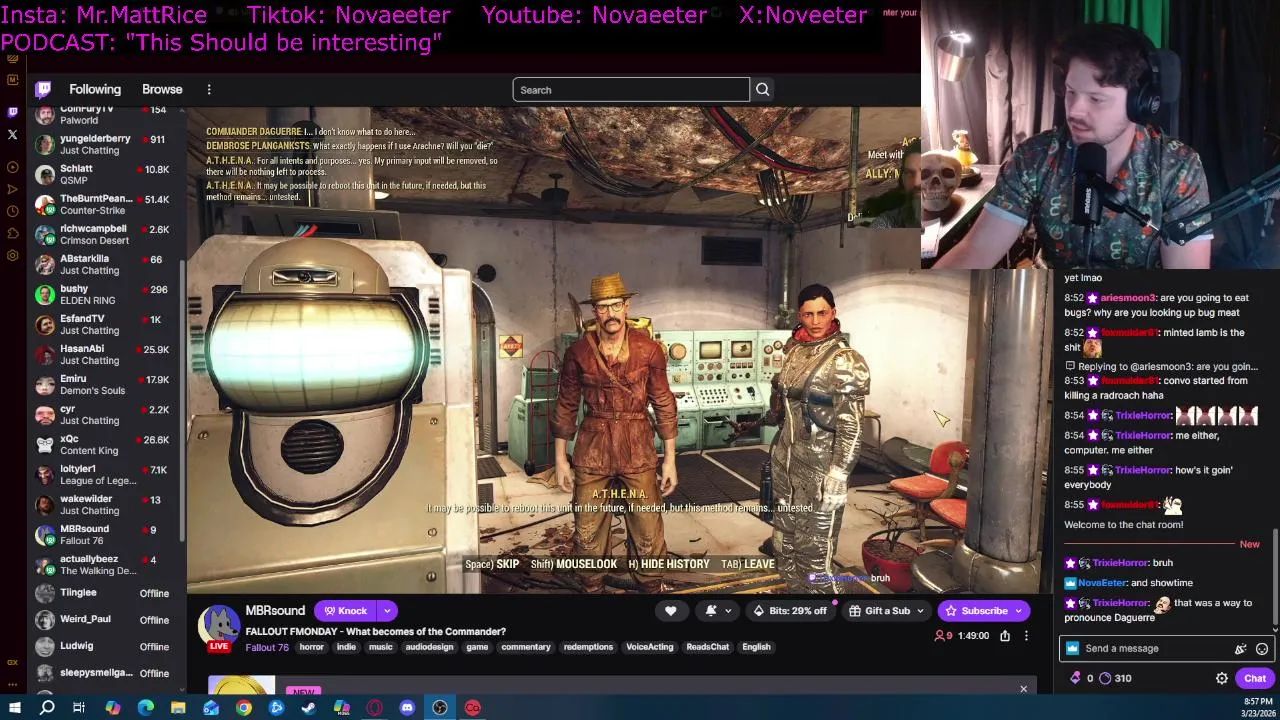Open chat settings gear
The height and width of the screenshot is (720, 1280).
tap(1222, 678)
